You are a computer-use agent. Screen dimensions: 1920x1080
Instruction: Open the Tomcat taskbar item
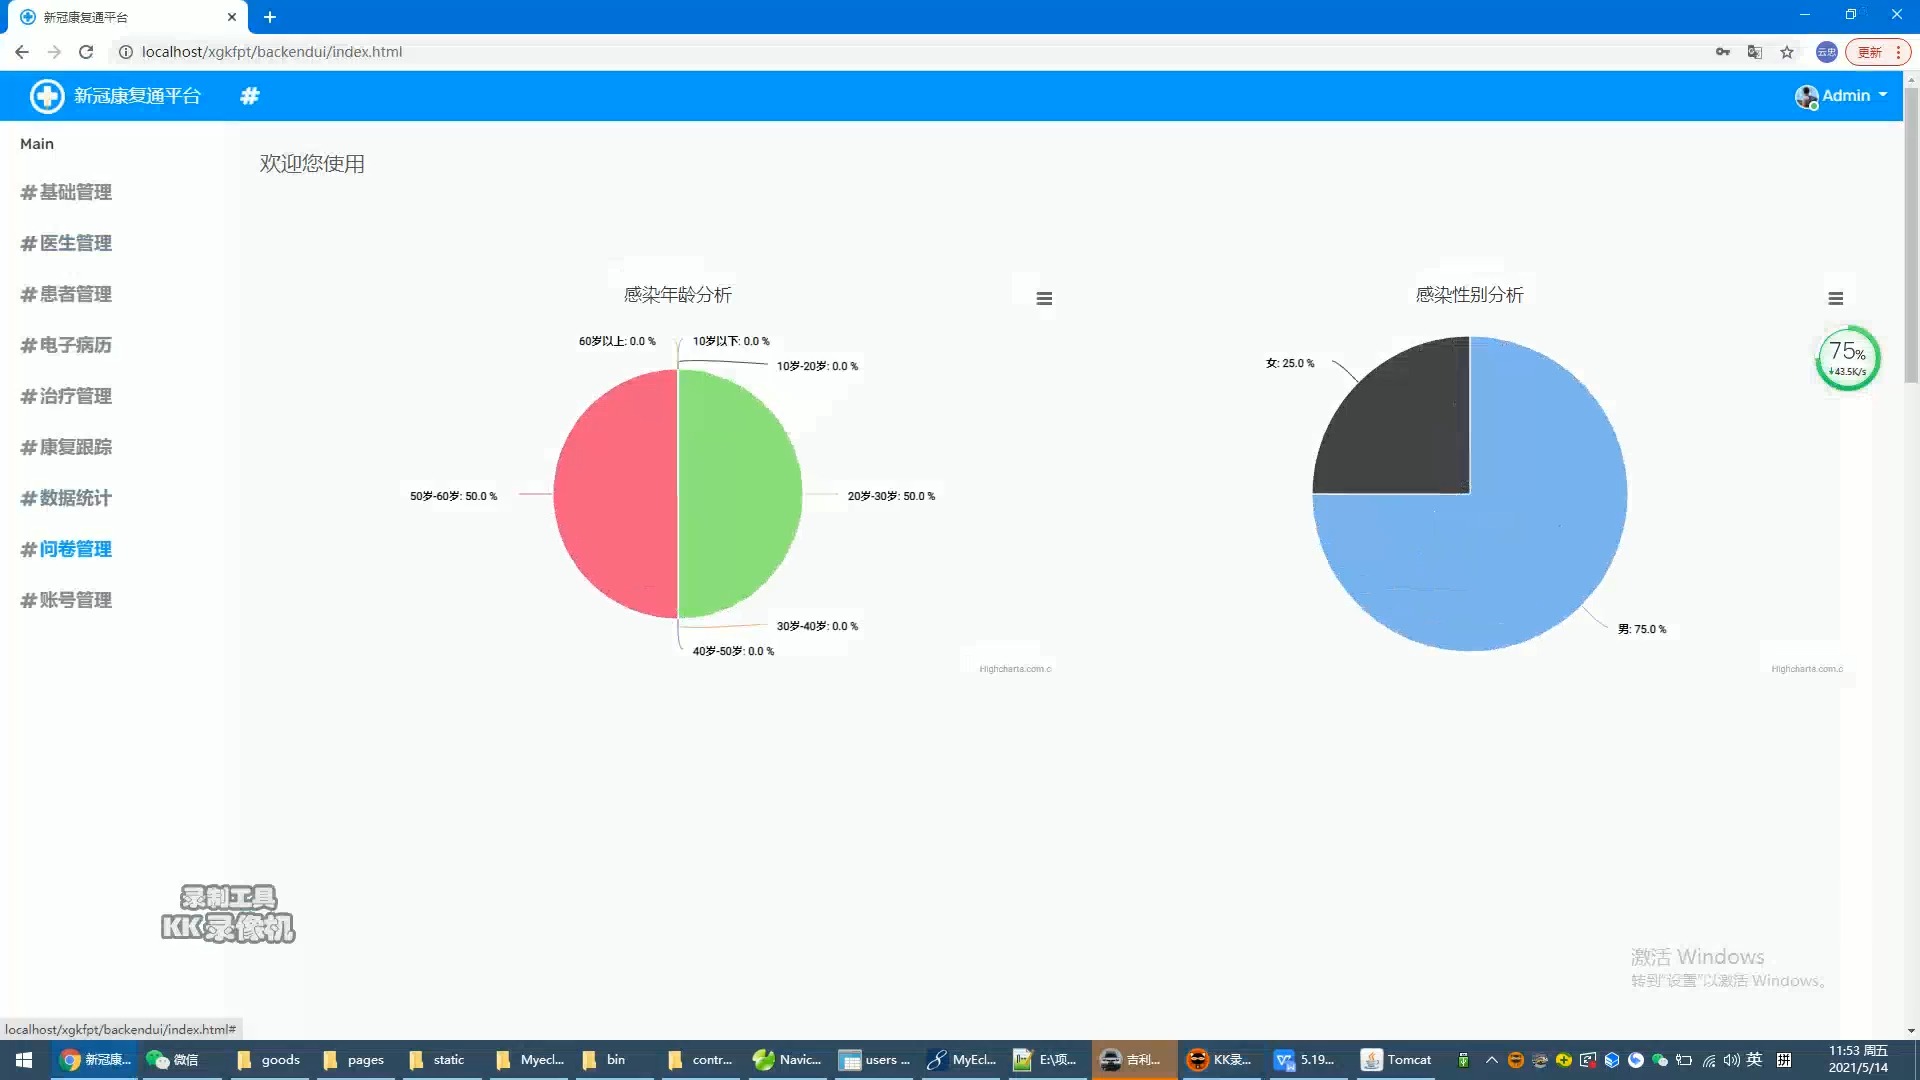pos(1398,1060)
